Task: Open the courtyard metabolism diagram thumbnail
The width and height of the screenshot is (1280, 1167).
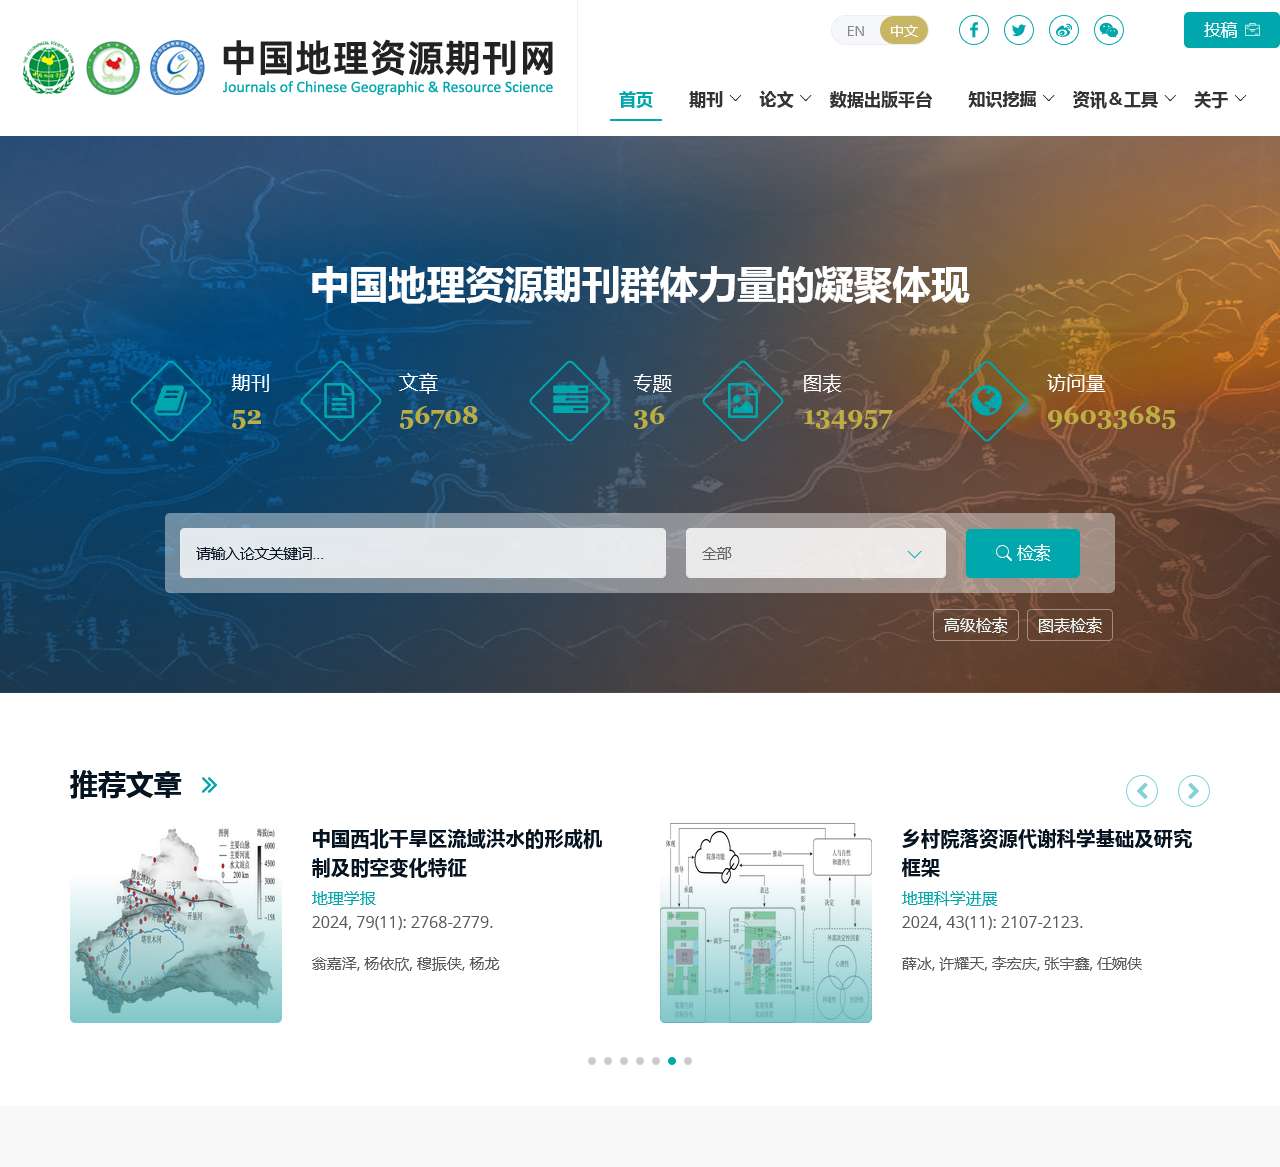Action: (x=766, y=923)
